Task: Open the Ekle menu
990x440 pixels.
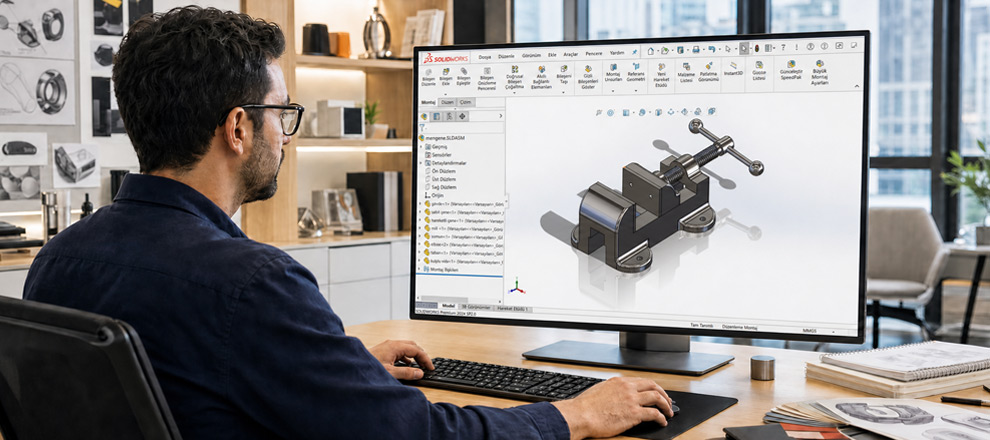Action: click(552, 55)
